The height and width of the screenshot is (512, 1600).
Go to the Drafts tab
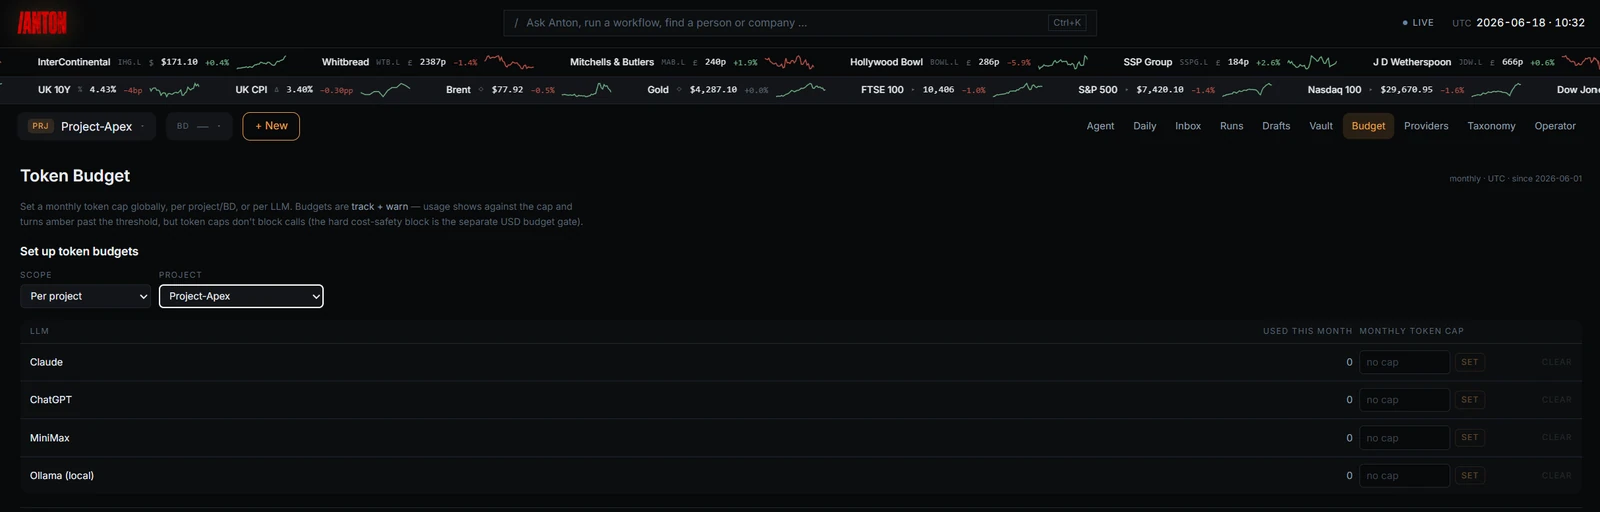coord(1276,126)
